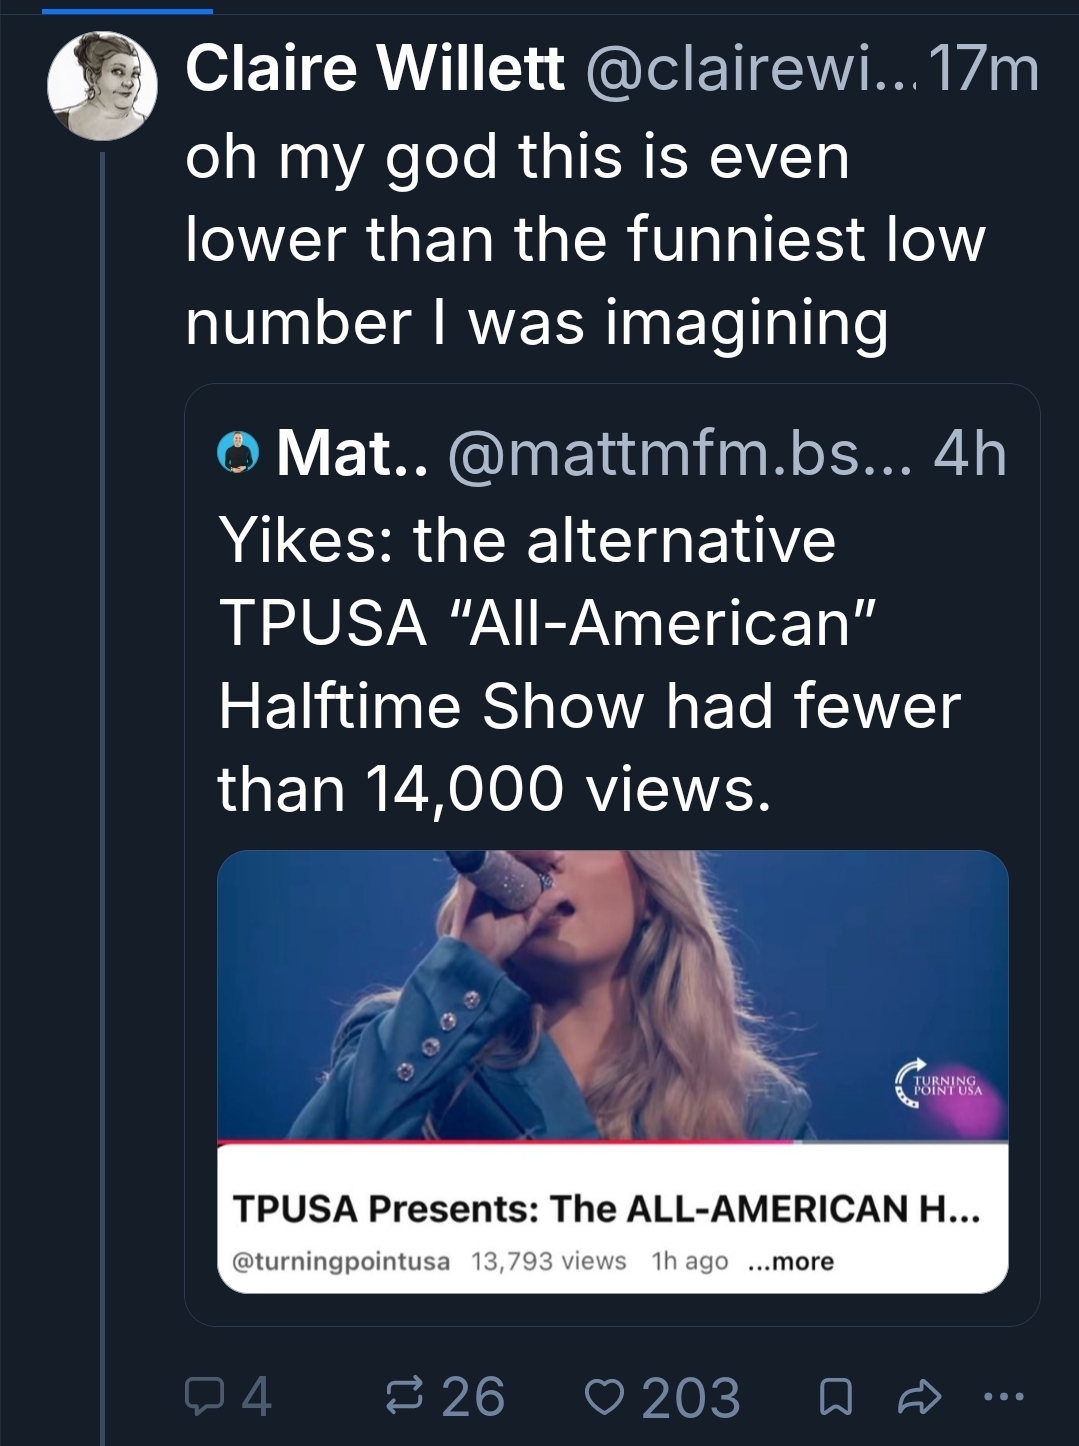Click the 17m post timestamp
1079x1446 pixels.
coord(984,70)
